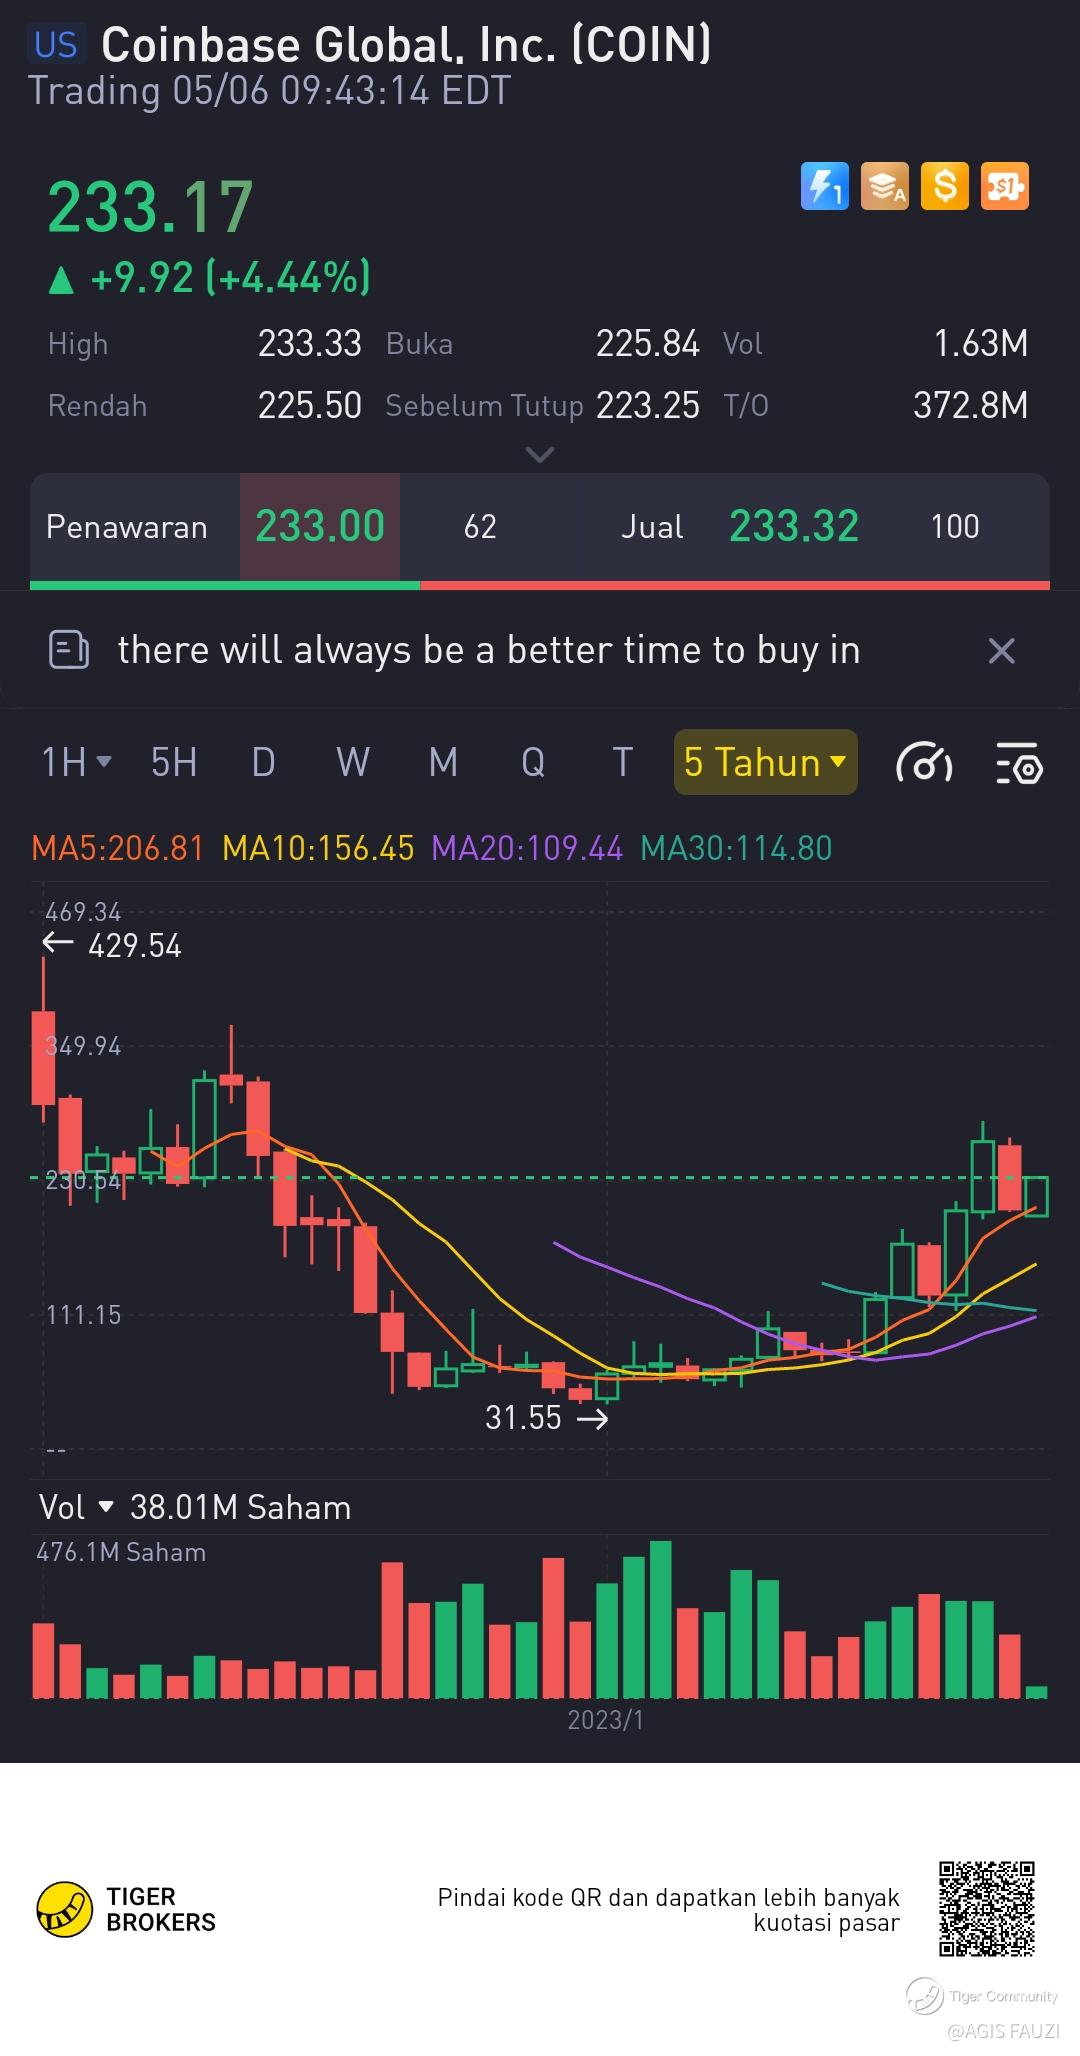Switch chart to 5H timeframe
The height and width of the screenshot is (2056, 1080).
(x=174, y=762)
